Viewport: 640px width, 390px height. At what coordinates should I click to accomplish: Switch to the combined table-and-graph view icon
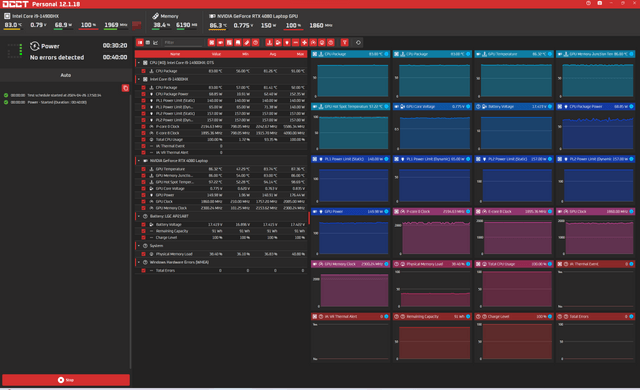click(140, 42)
